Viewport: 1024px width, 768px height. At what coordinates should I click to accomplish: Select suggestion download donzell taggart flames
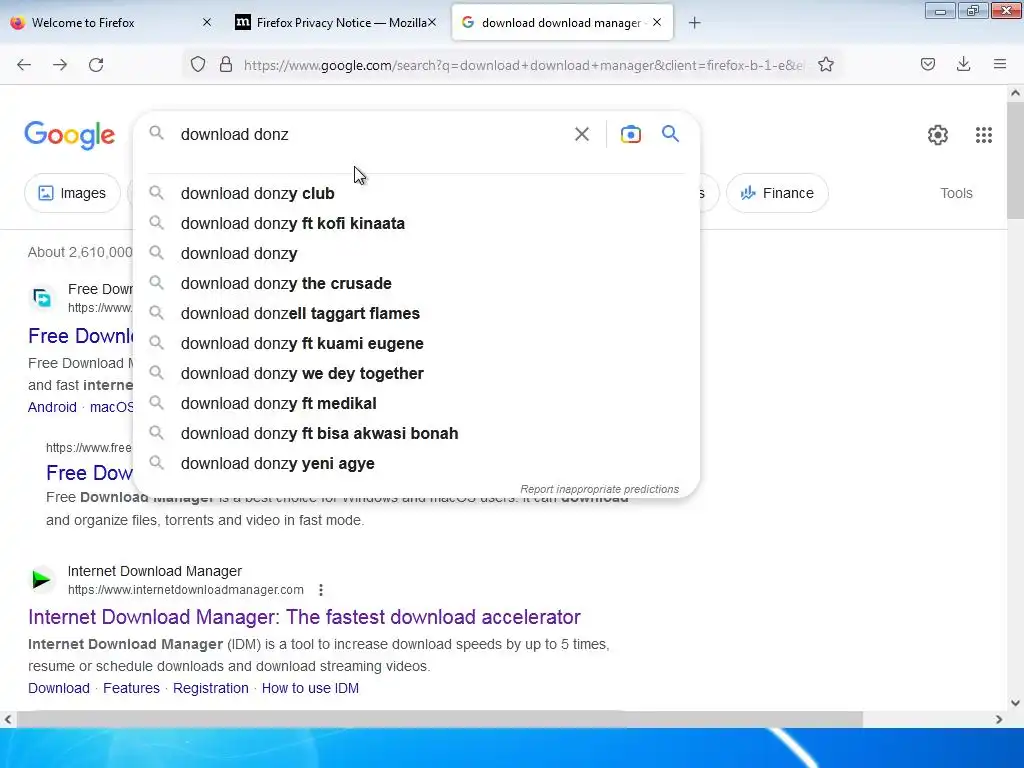[416, 313]
